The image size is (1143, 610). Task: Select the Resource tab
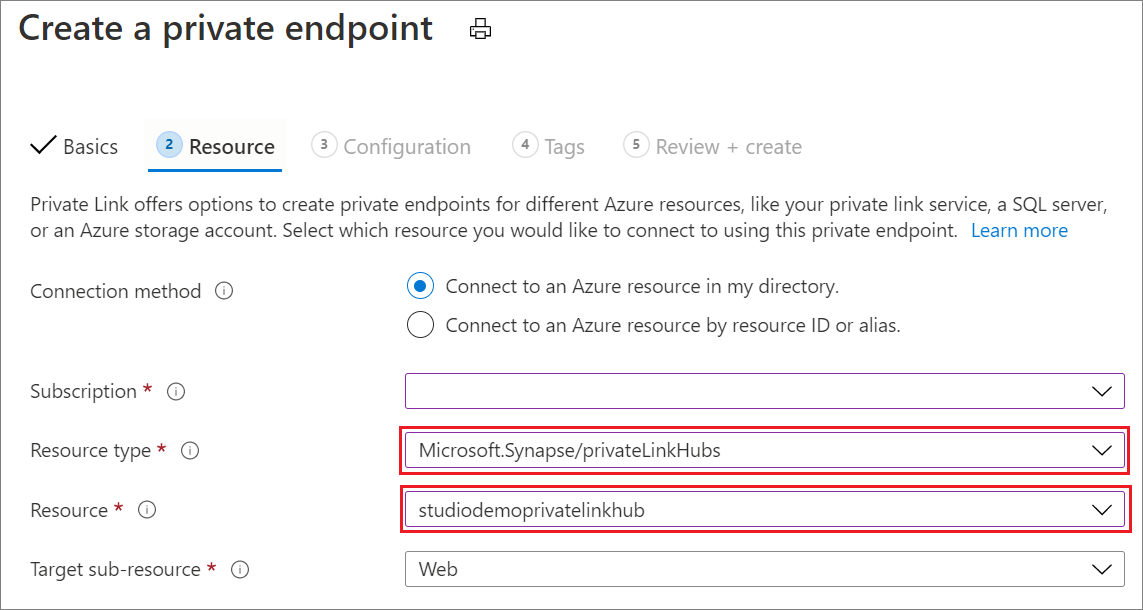(231, 147)
